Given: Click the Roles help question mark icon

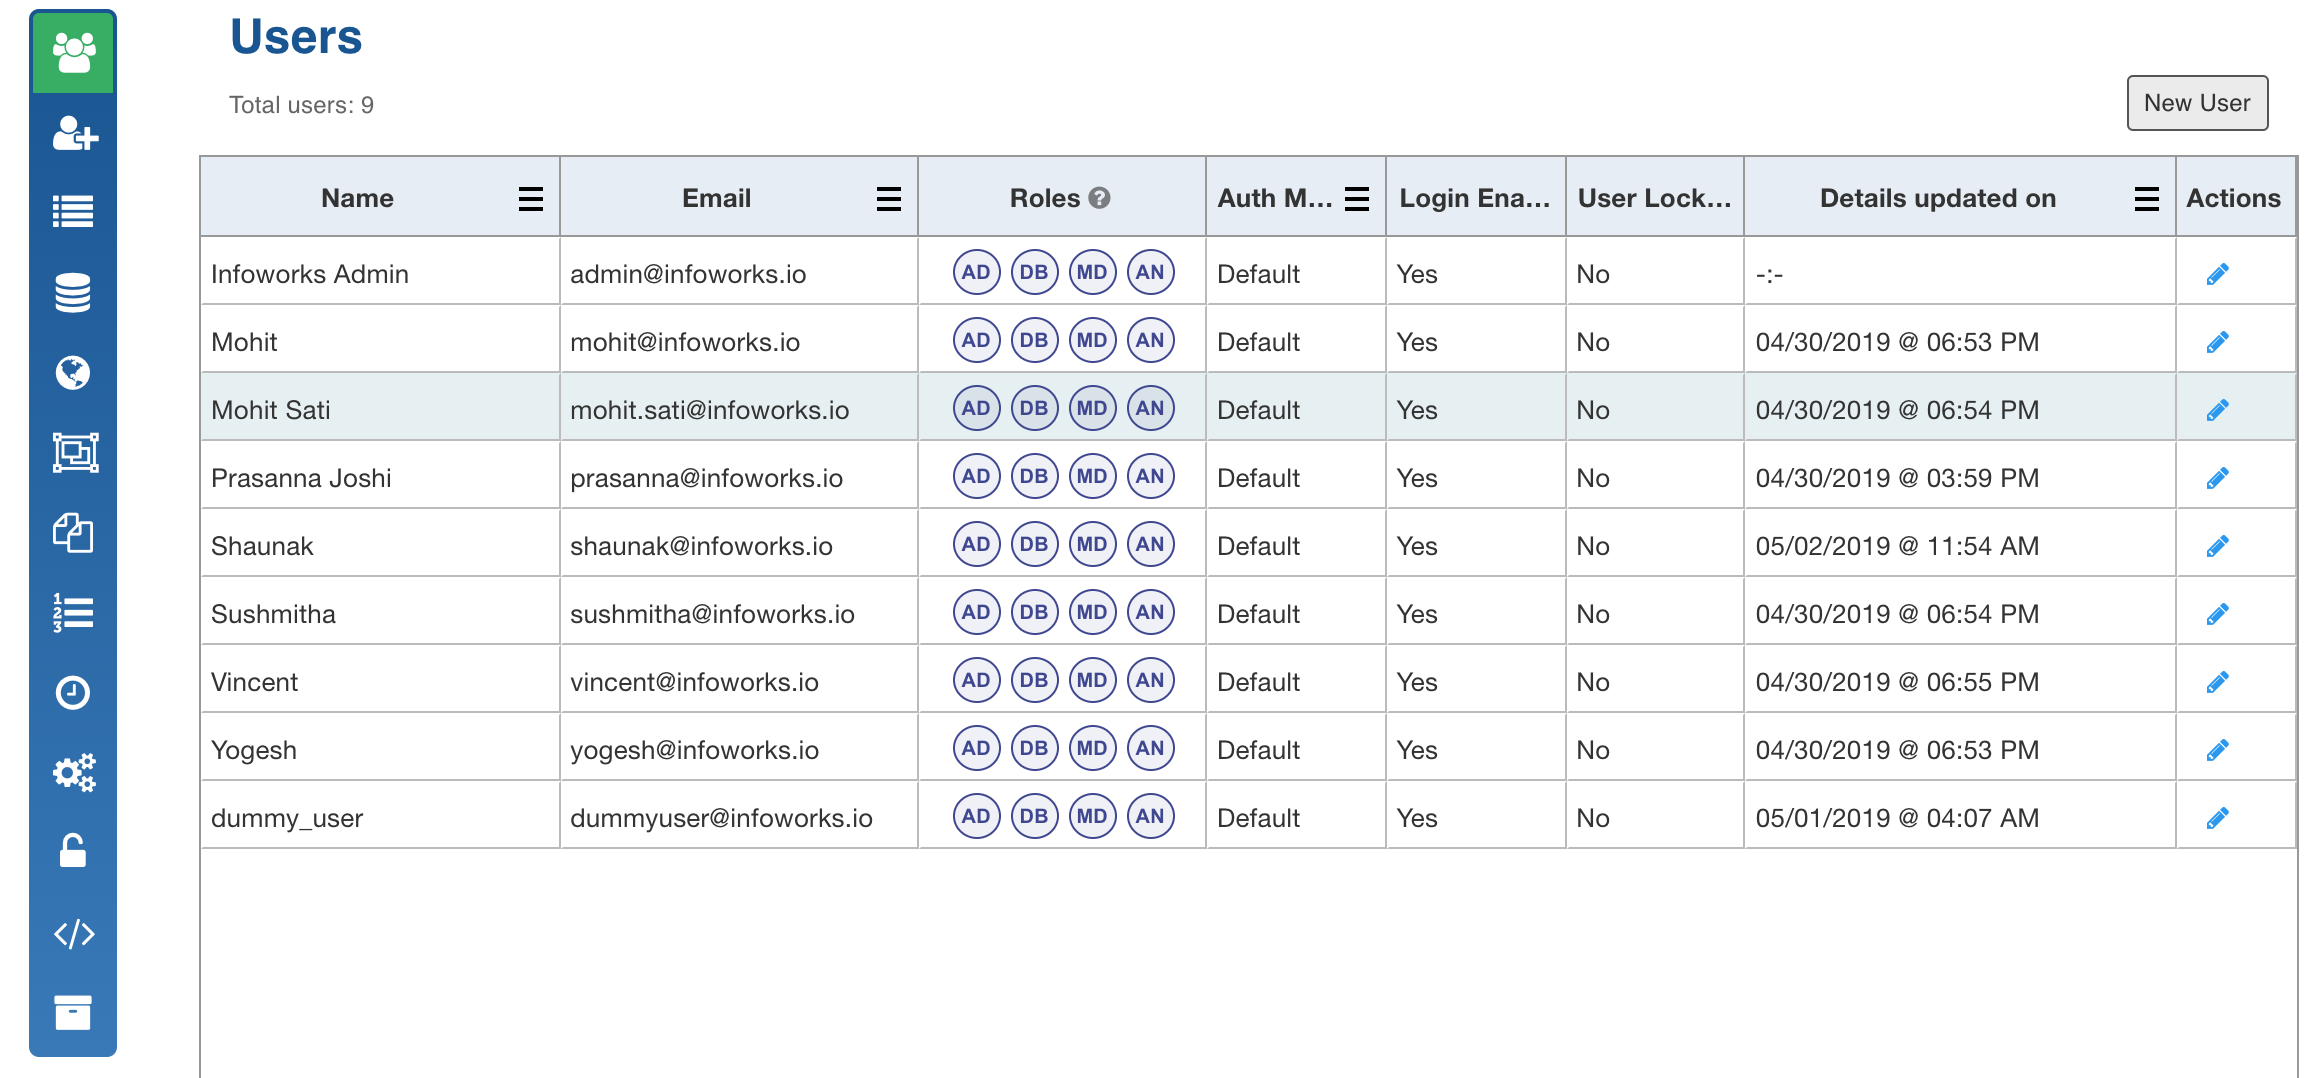Looking at the screenshot, I should coord(1099,198).
